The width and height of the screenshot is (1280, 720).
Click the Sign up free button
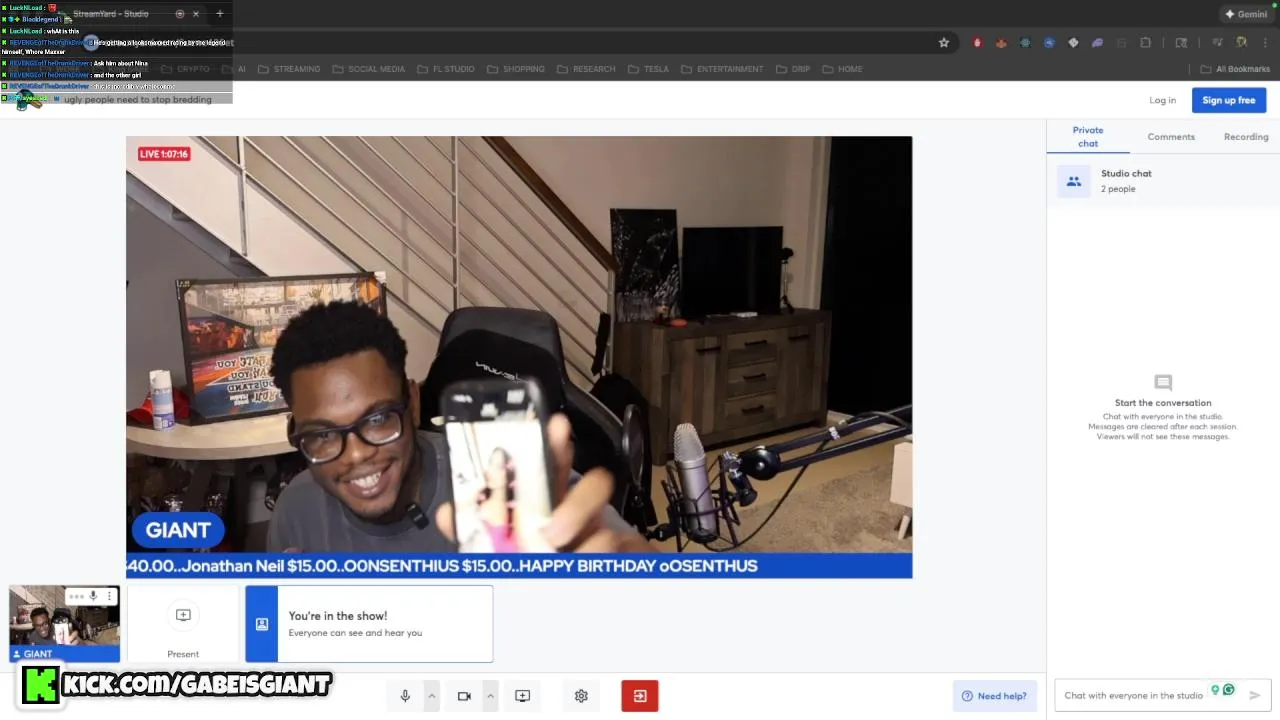point(1229,100)
